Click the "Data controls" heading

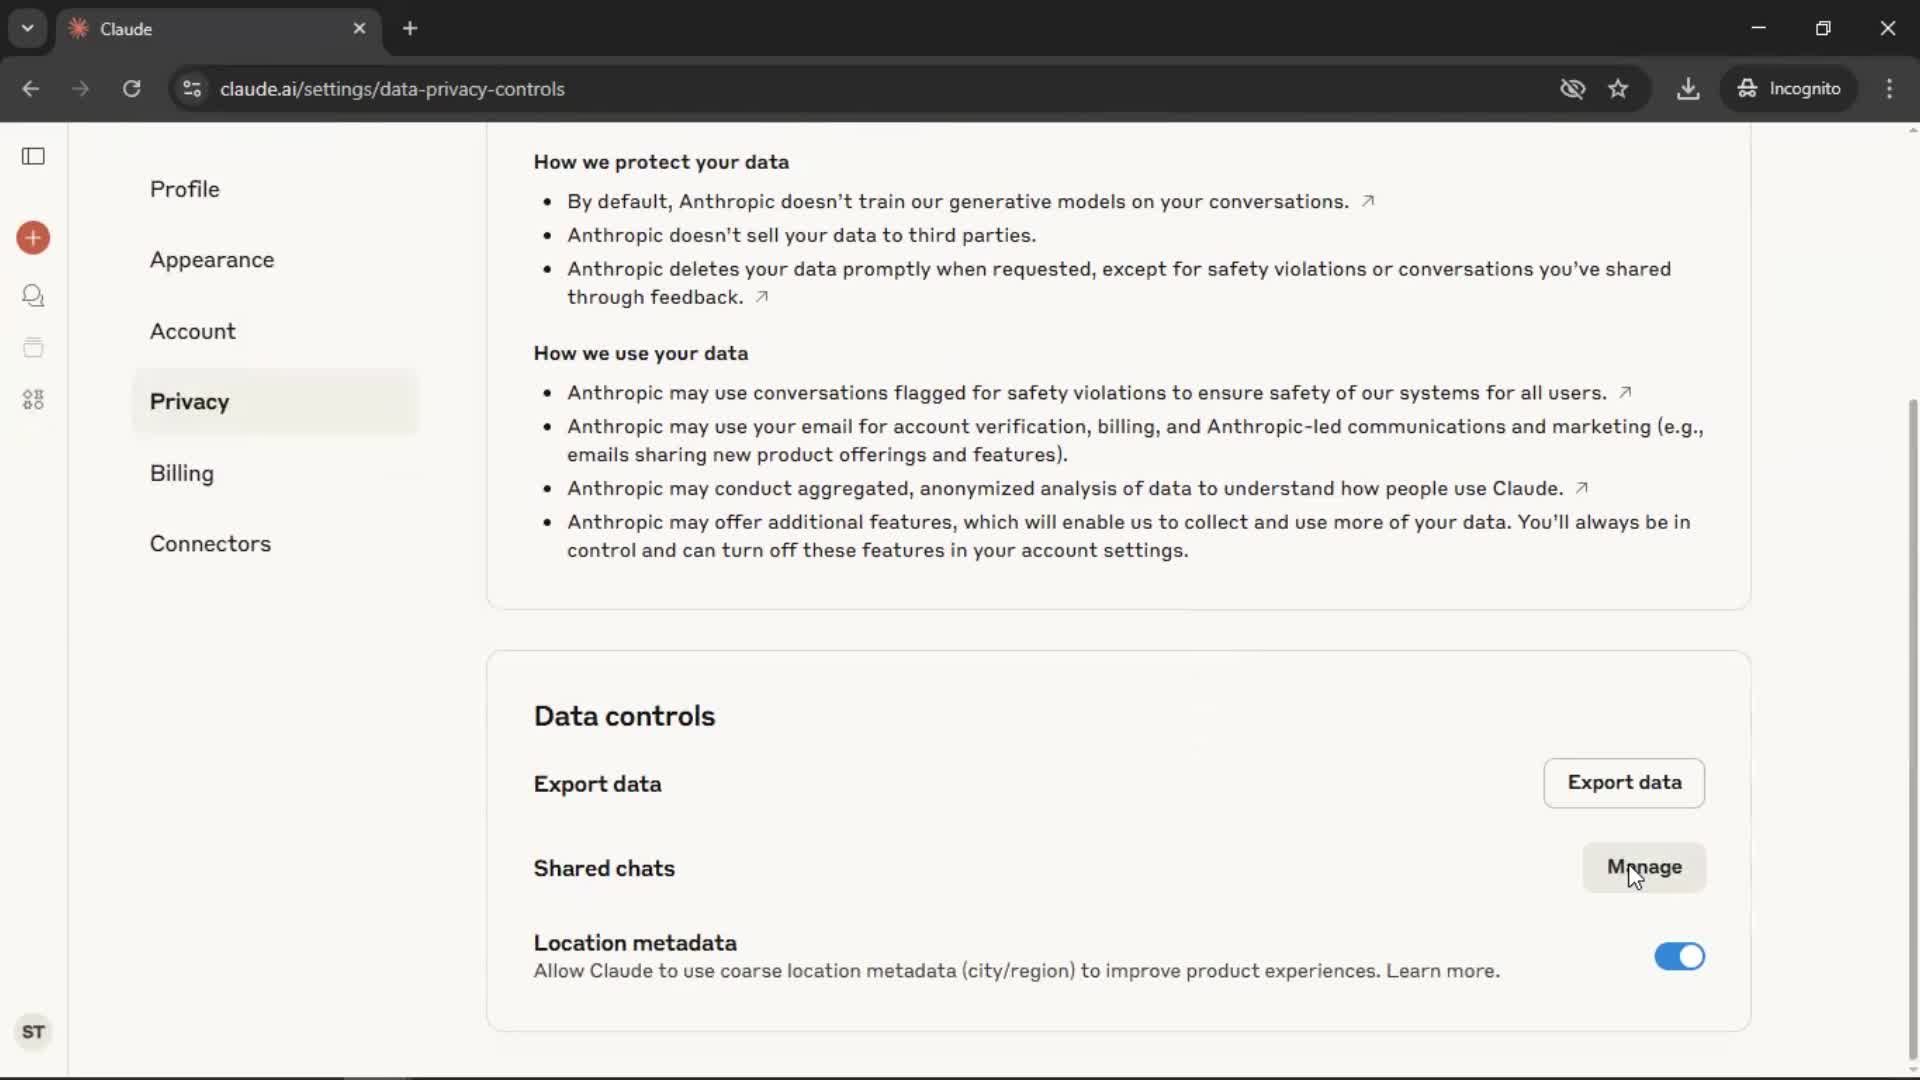624,716
